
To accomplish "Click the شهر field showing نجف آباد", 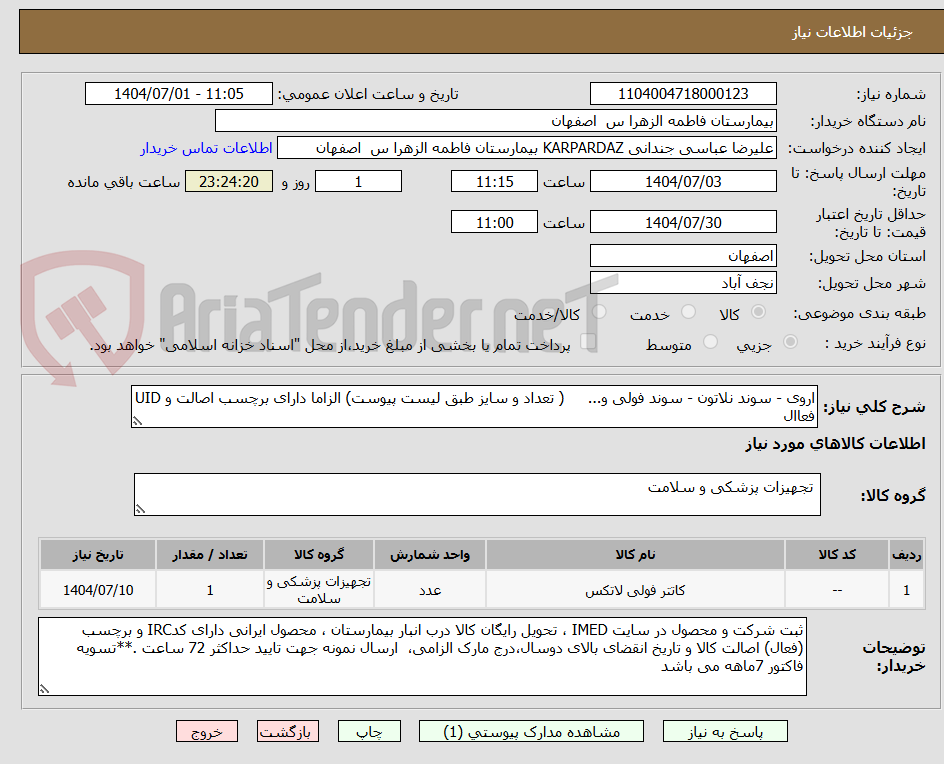I will coord(683,282).
